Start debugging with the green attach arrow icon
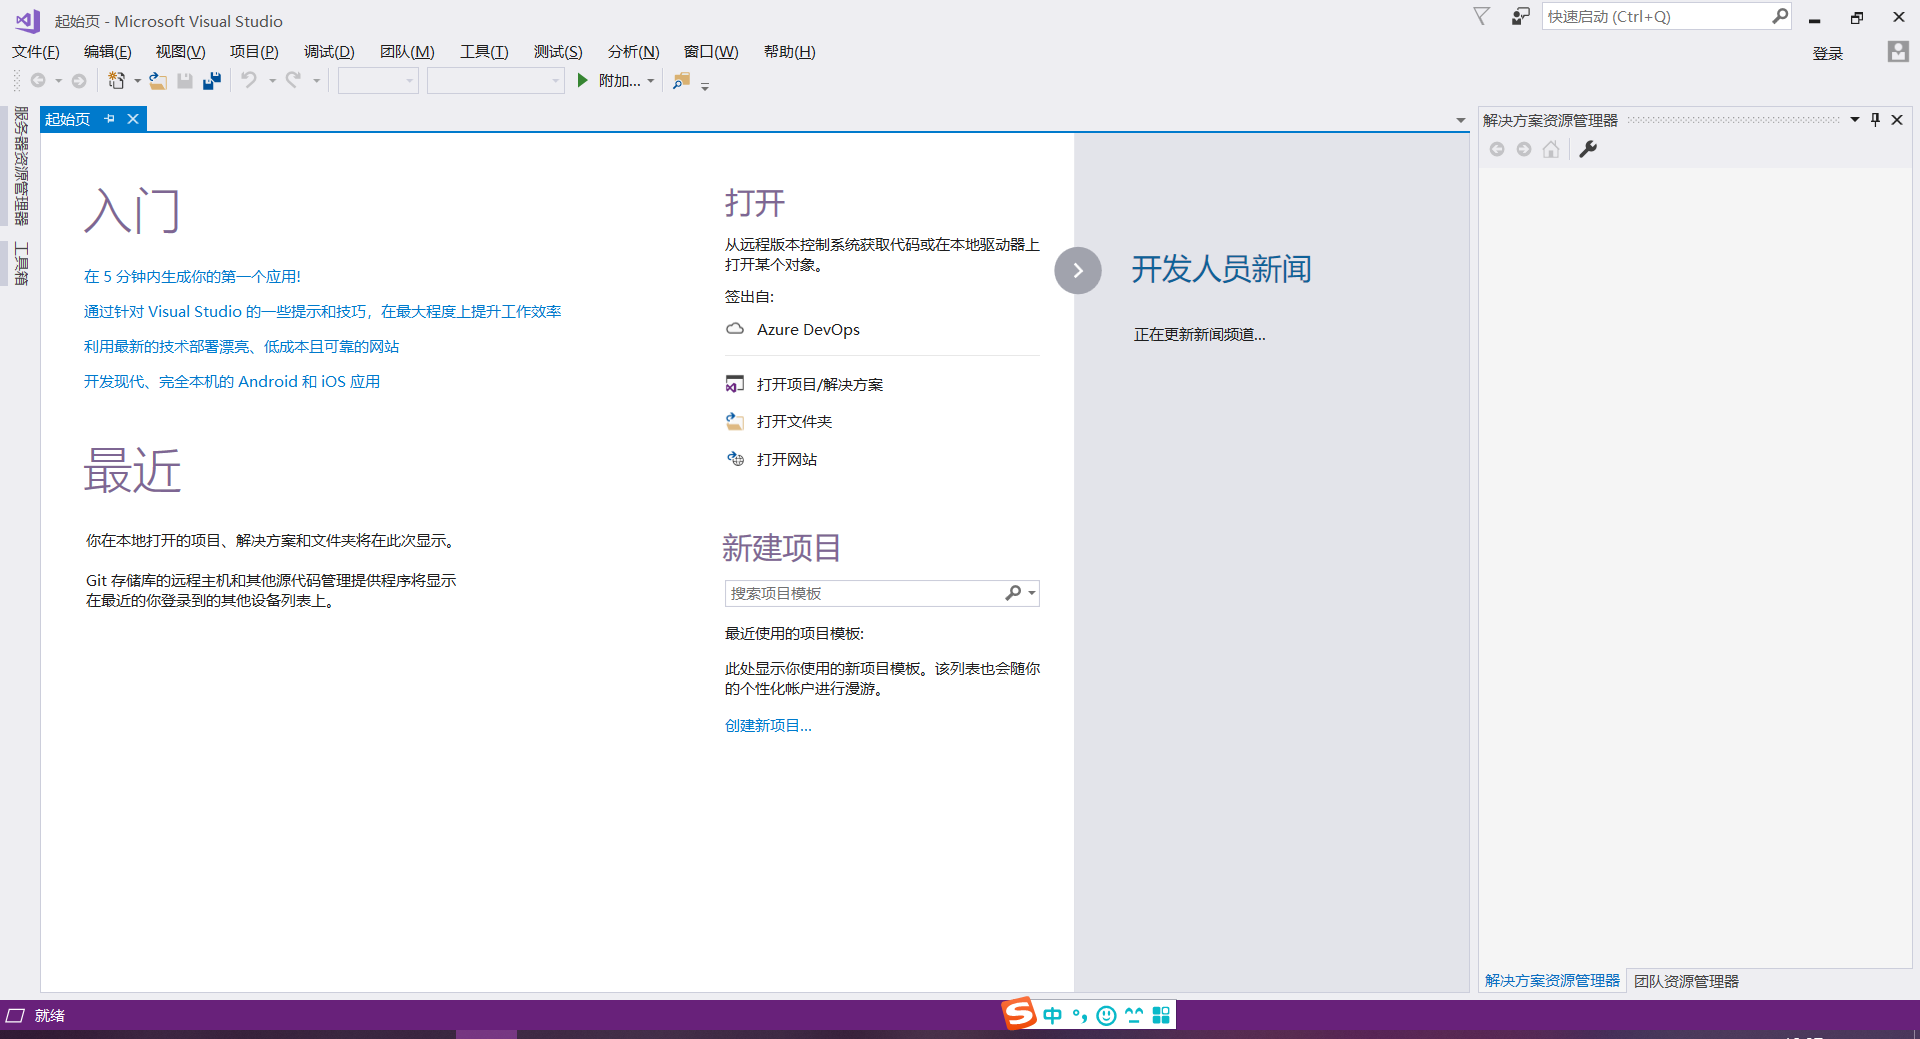The image size is (1920, 1039). pyautogui.click(x=583, y=81)
